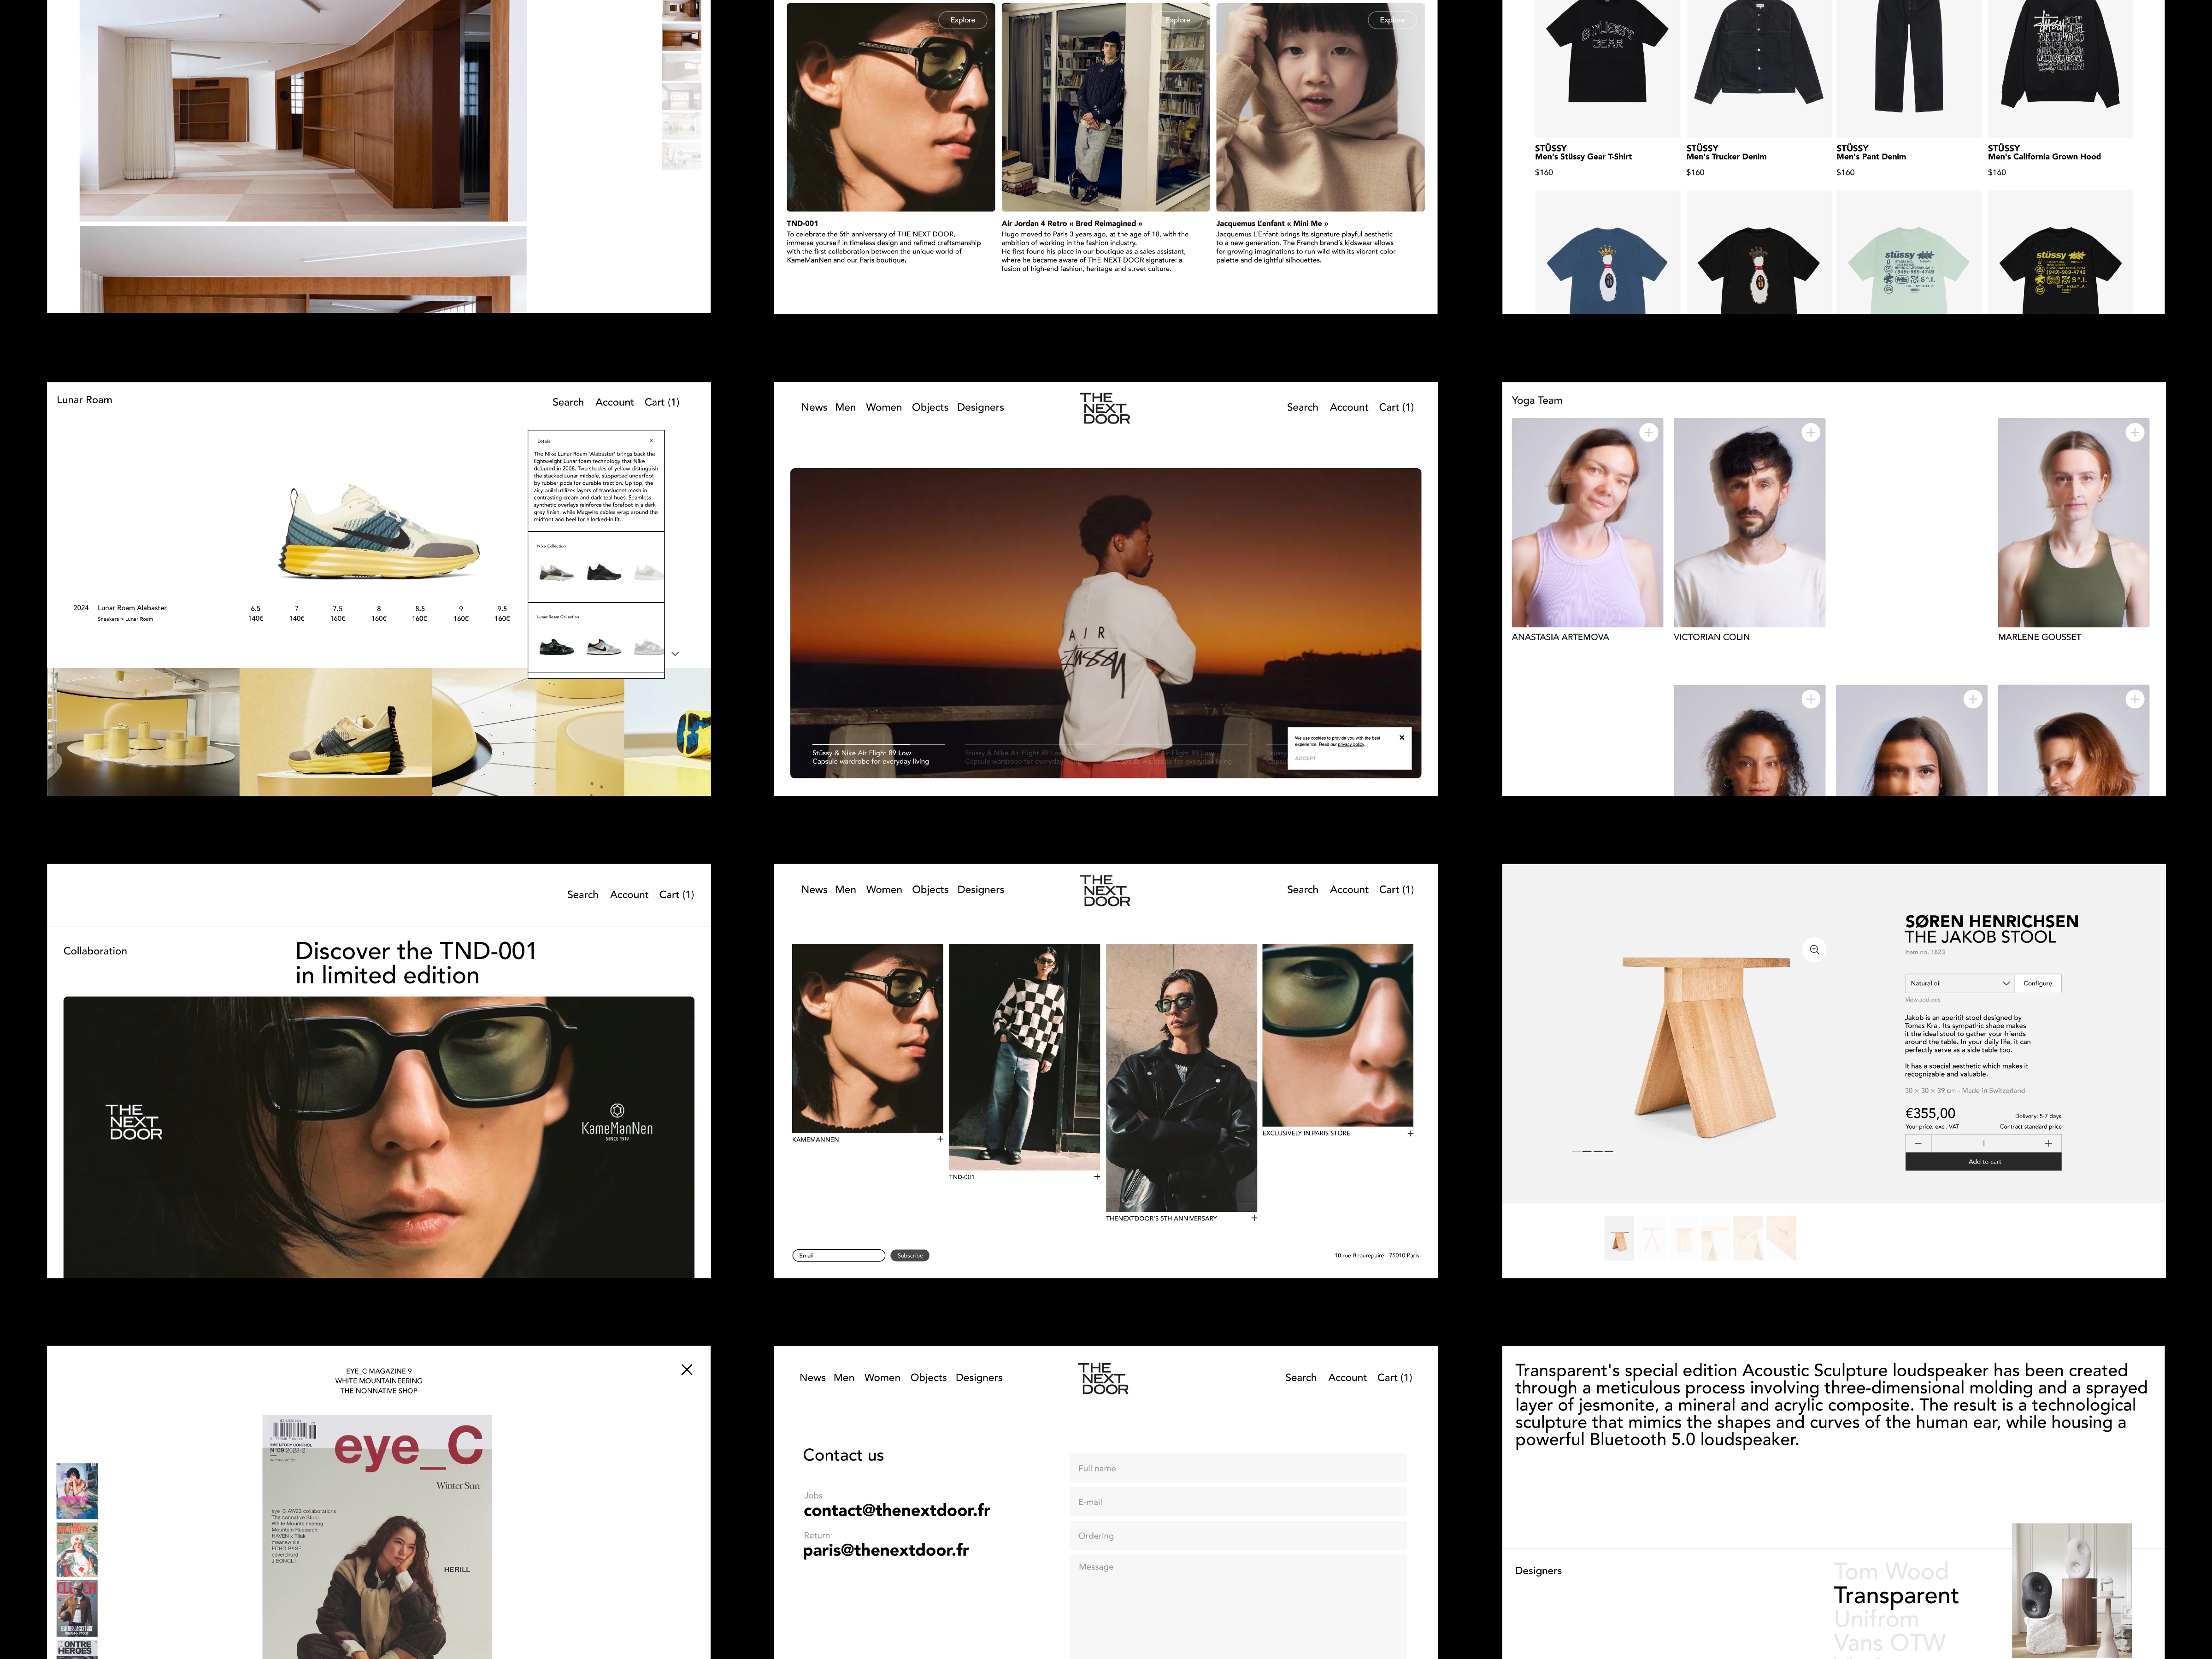Increase the Jakob Stool quantity with plus

pyautogui.click(x=2048, y=1143)
